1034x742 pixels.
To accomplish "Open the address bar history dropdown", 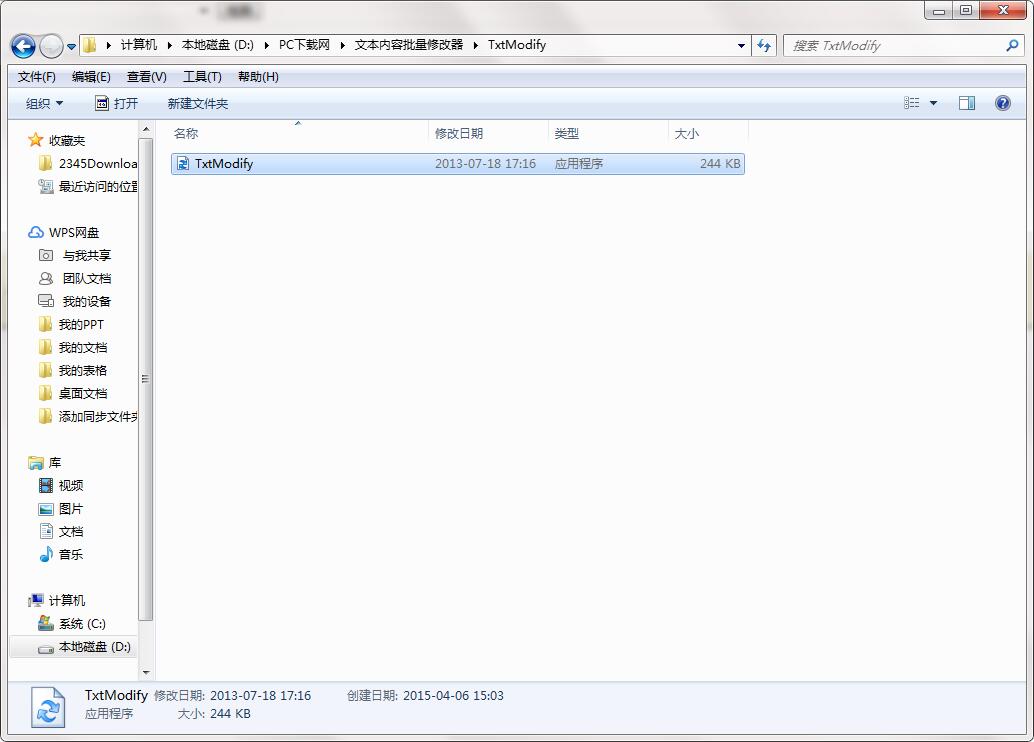I will (x=741, y=46).
